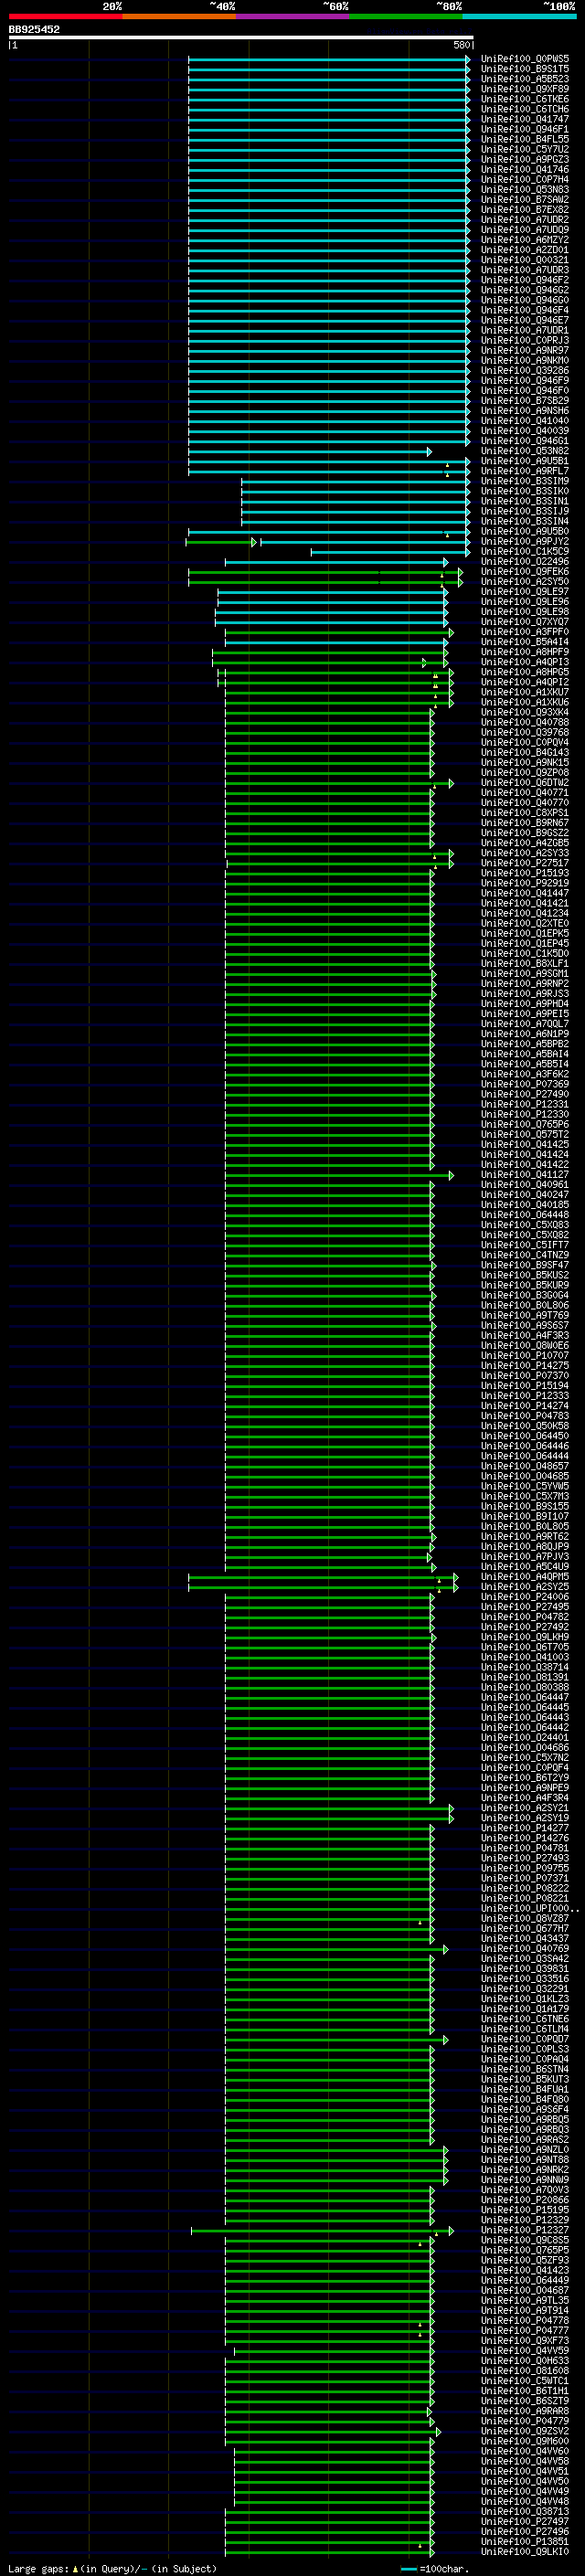Open hit UniRef100_P12327
The image size is (585, 2576).
tap(524, 2229)
